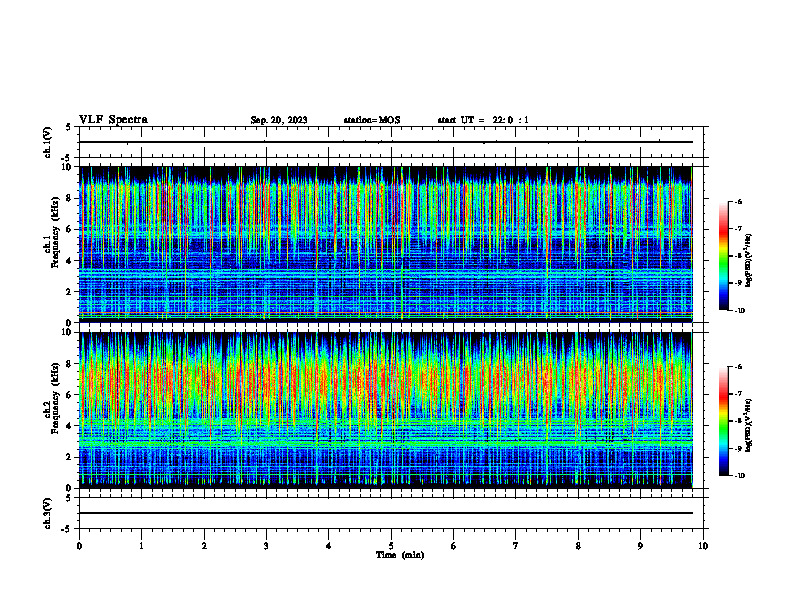The height and width of the screenshot is (612, 792).
Task: Click the "ch.1(V)" axis label
Action: coord(48,142)
